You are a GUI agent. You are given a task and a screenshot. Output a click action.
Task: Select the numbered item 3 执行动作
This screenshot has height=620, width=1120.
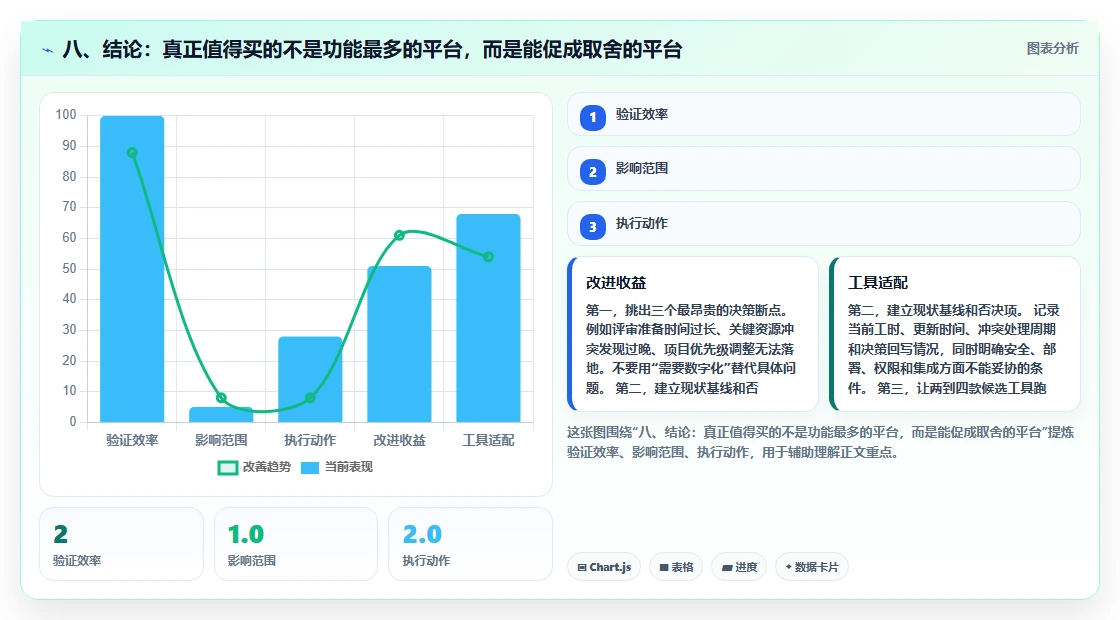[x=824, y=224]
